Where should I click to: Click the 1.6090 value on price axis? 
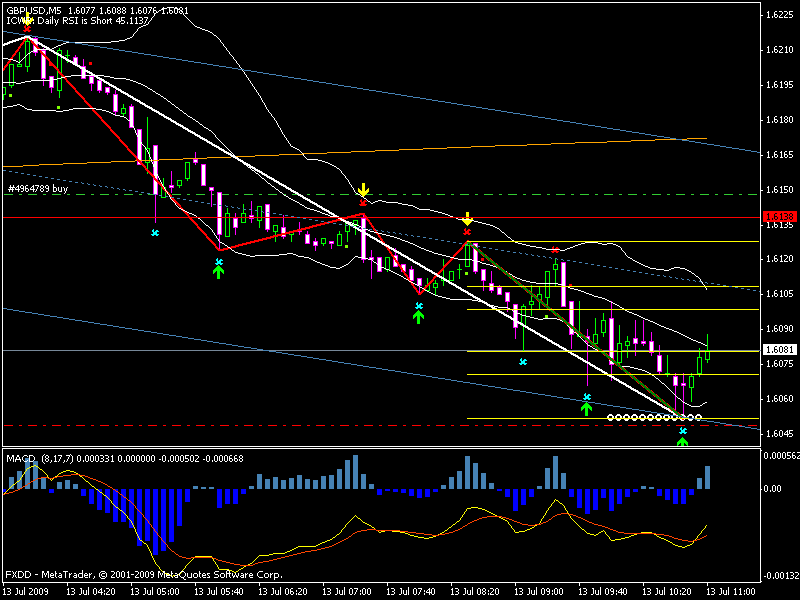point(780,329)
